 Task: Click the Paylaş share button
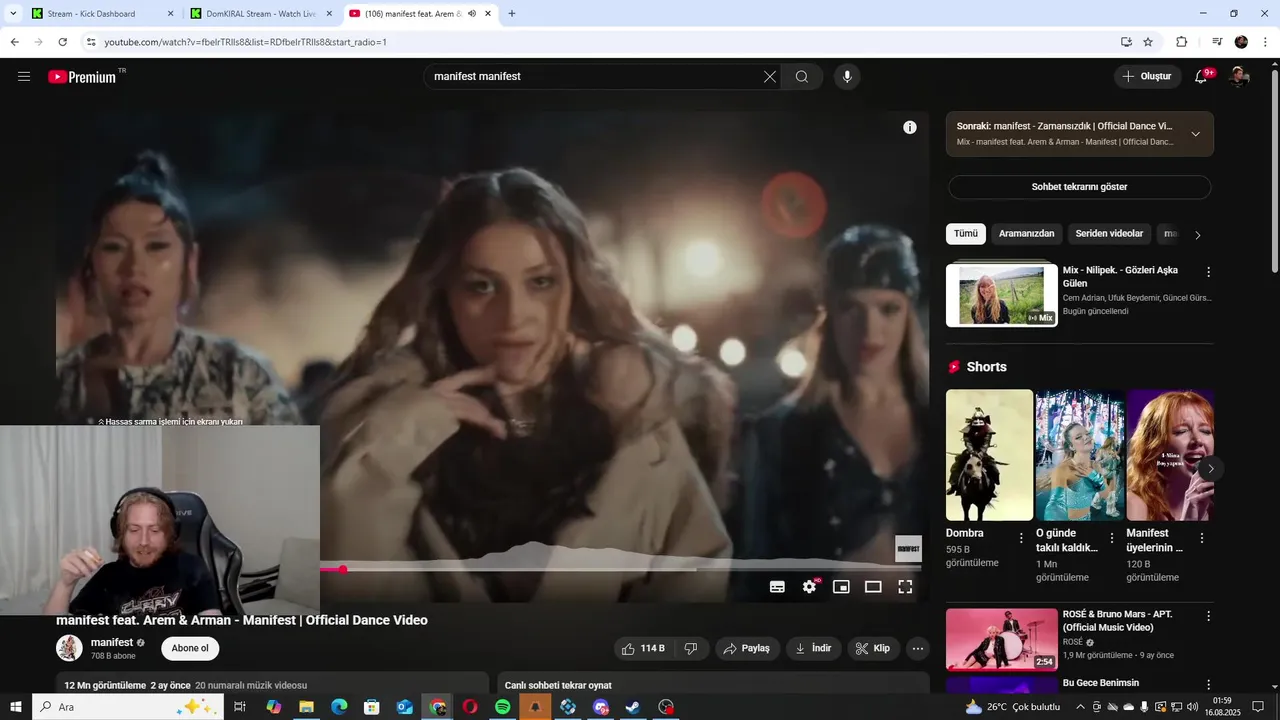tap(746, 648)
